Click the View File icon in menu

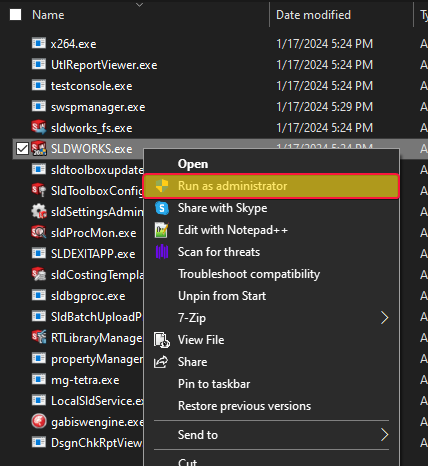[162, 340]
